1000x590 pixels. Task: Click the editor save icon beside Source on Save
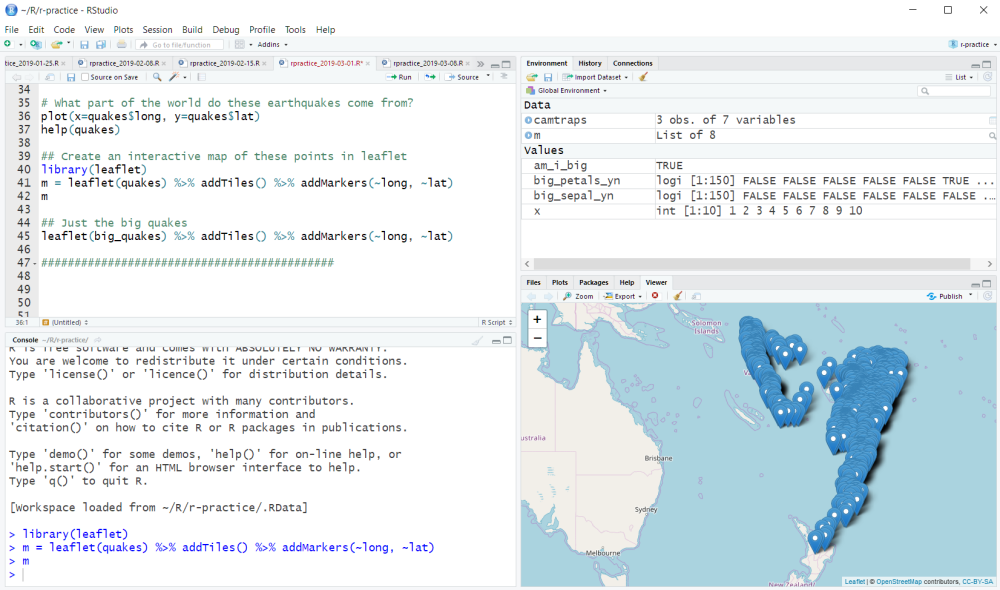[x=71, y=77]
